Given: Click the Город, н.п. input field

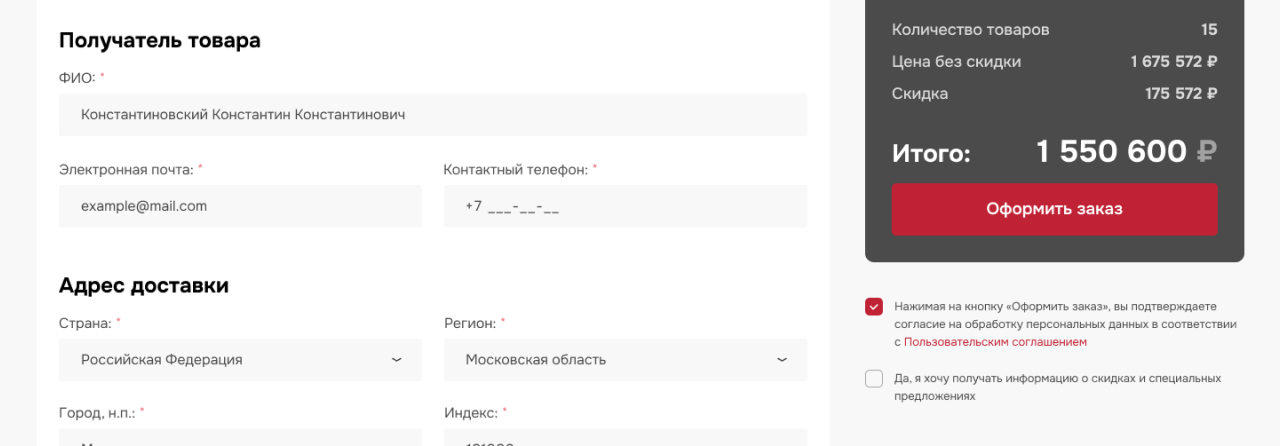Looking at the screenshot, I should pyautogui.click(x=240, y=437).
